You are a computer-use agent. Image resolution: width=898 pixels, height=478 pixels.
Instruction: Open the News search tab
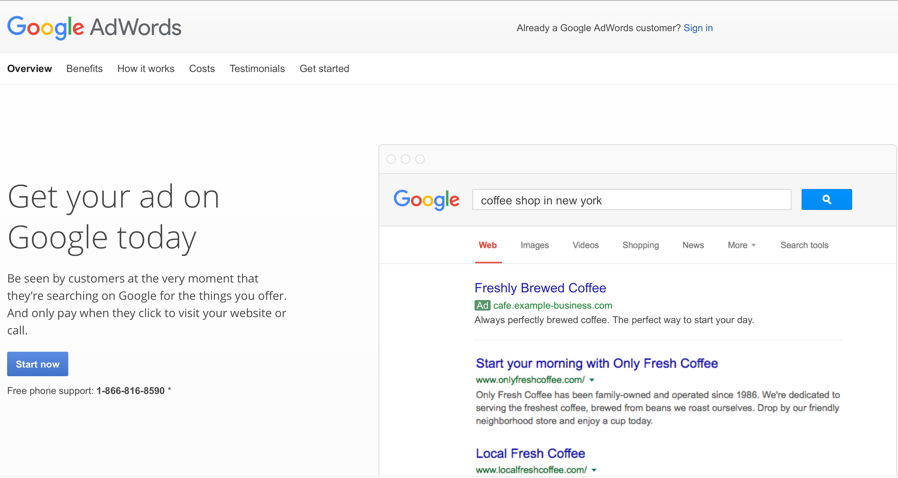coord(693,245)
